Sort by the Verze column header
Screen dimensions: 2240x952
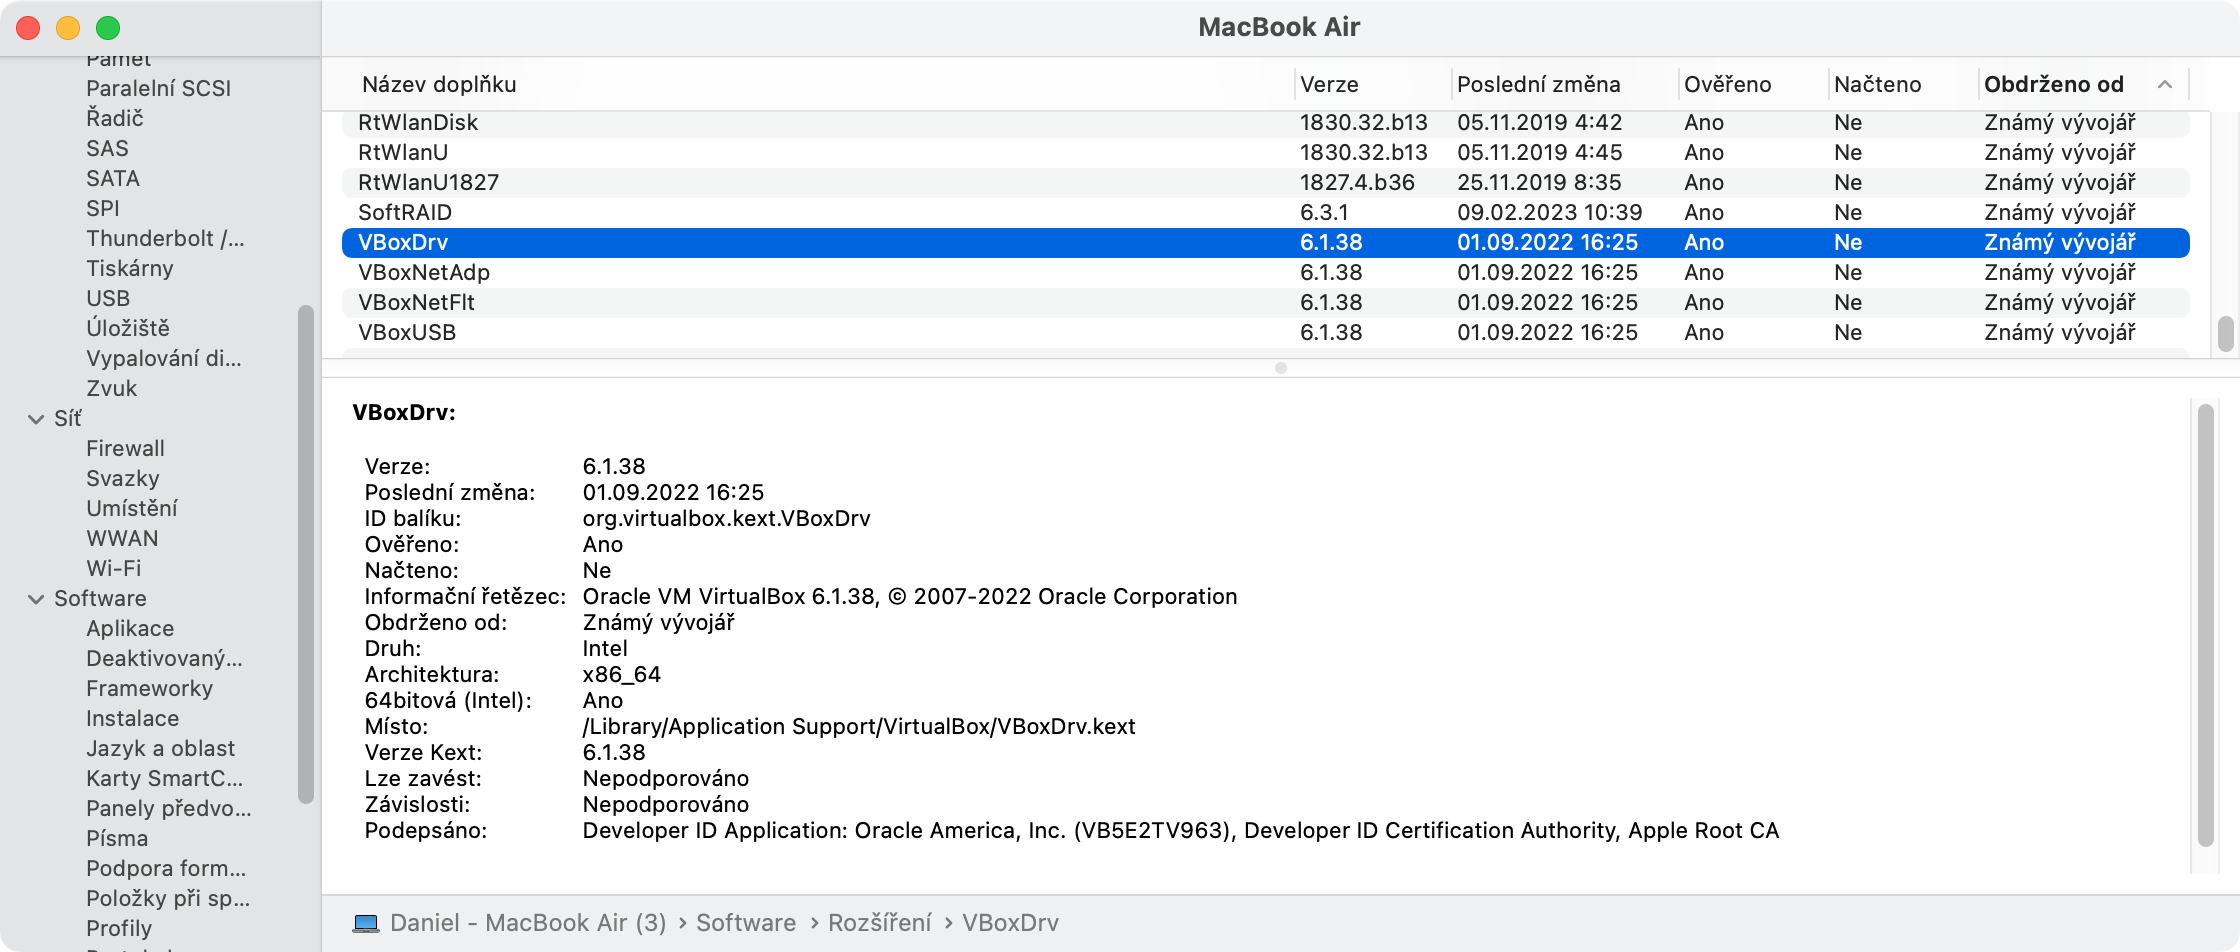1329,85
